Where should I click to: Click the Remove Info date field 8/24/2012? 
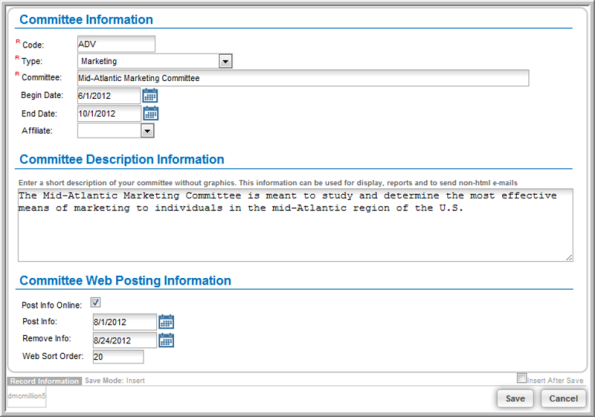pyautogui.click(x=124, y=340)
